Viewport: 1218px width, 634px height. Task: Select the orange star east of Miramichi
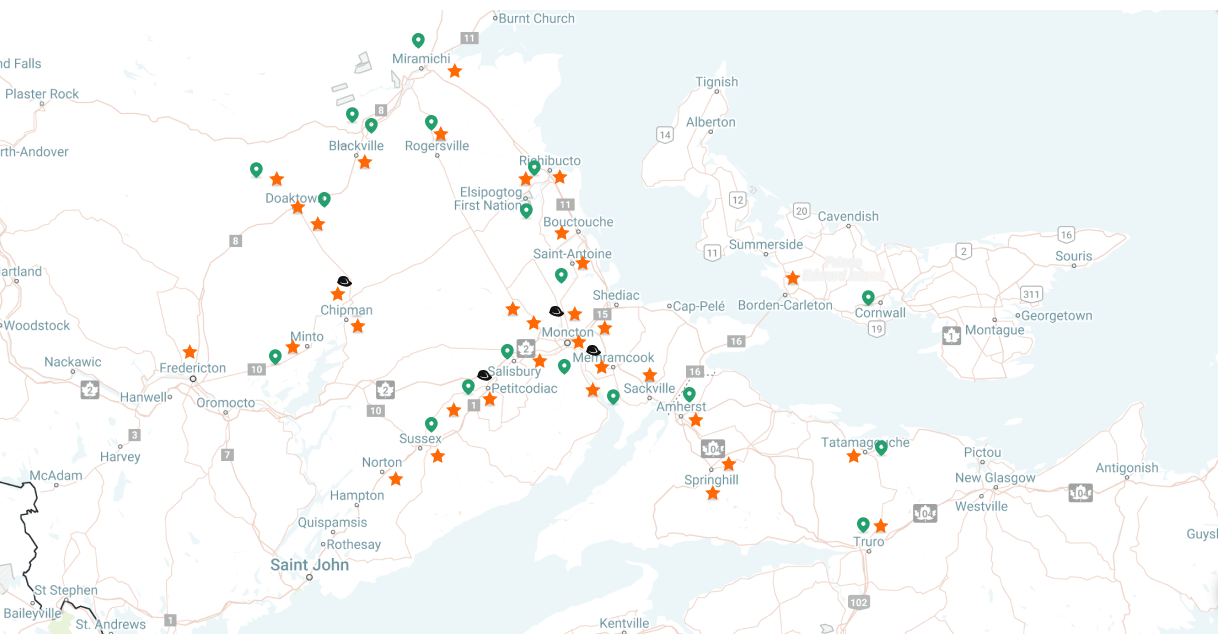tap(455, 71)
